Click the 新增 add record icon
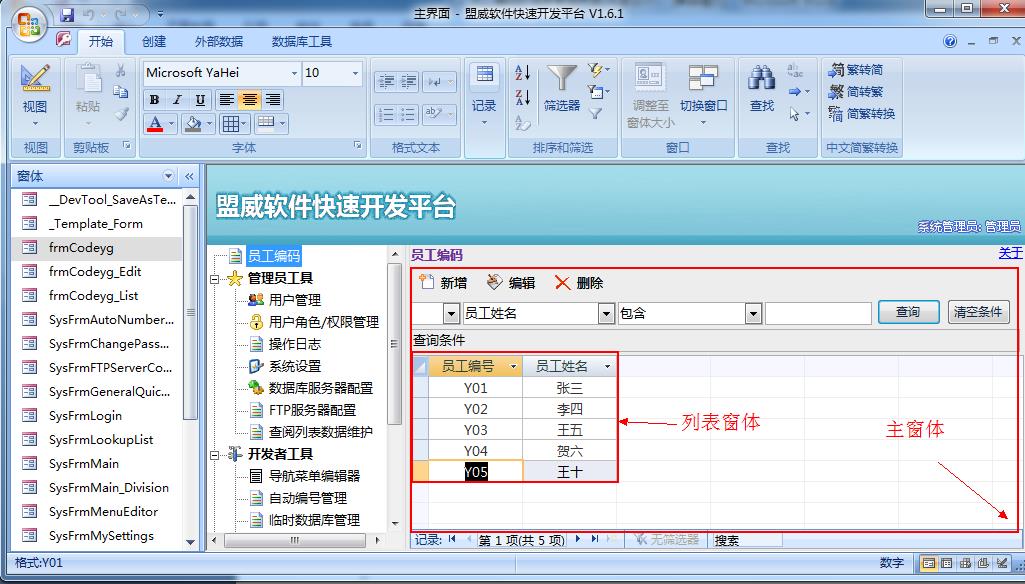Viewport: 1025px width, 584px height. coord(427,282)
